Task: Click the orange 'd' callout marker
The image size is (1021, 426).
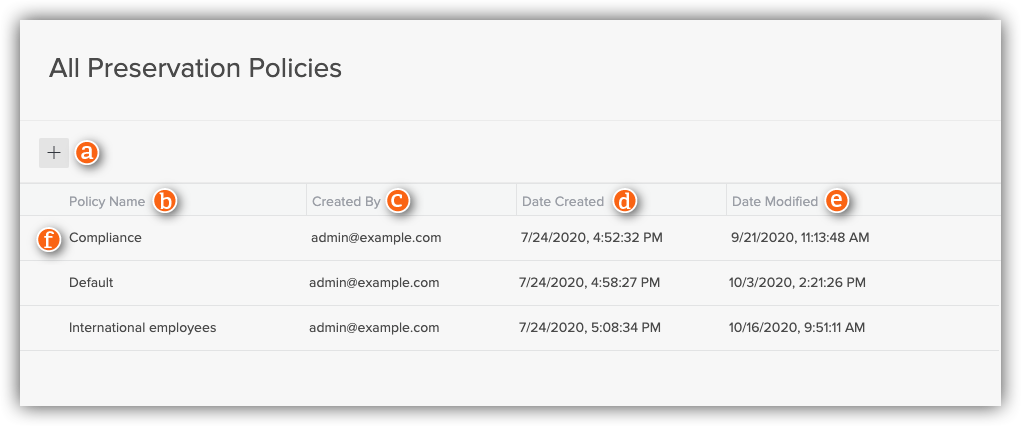Action: [x=624, y=201]
